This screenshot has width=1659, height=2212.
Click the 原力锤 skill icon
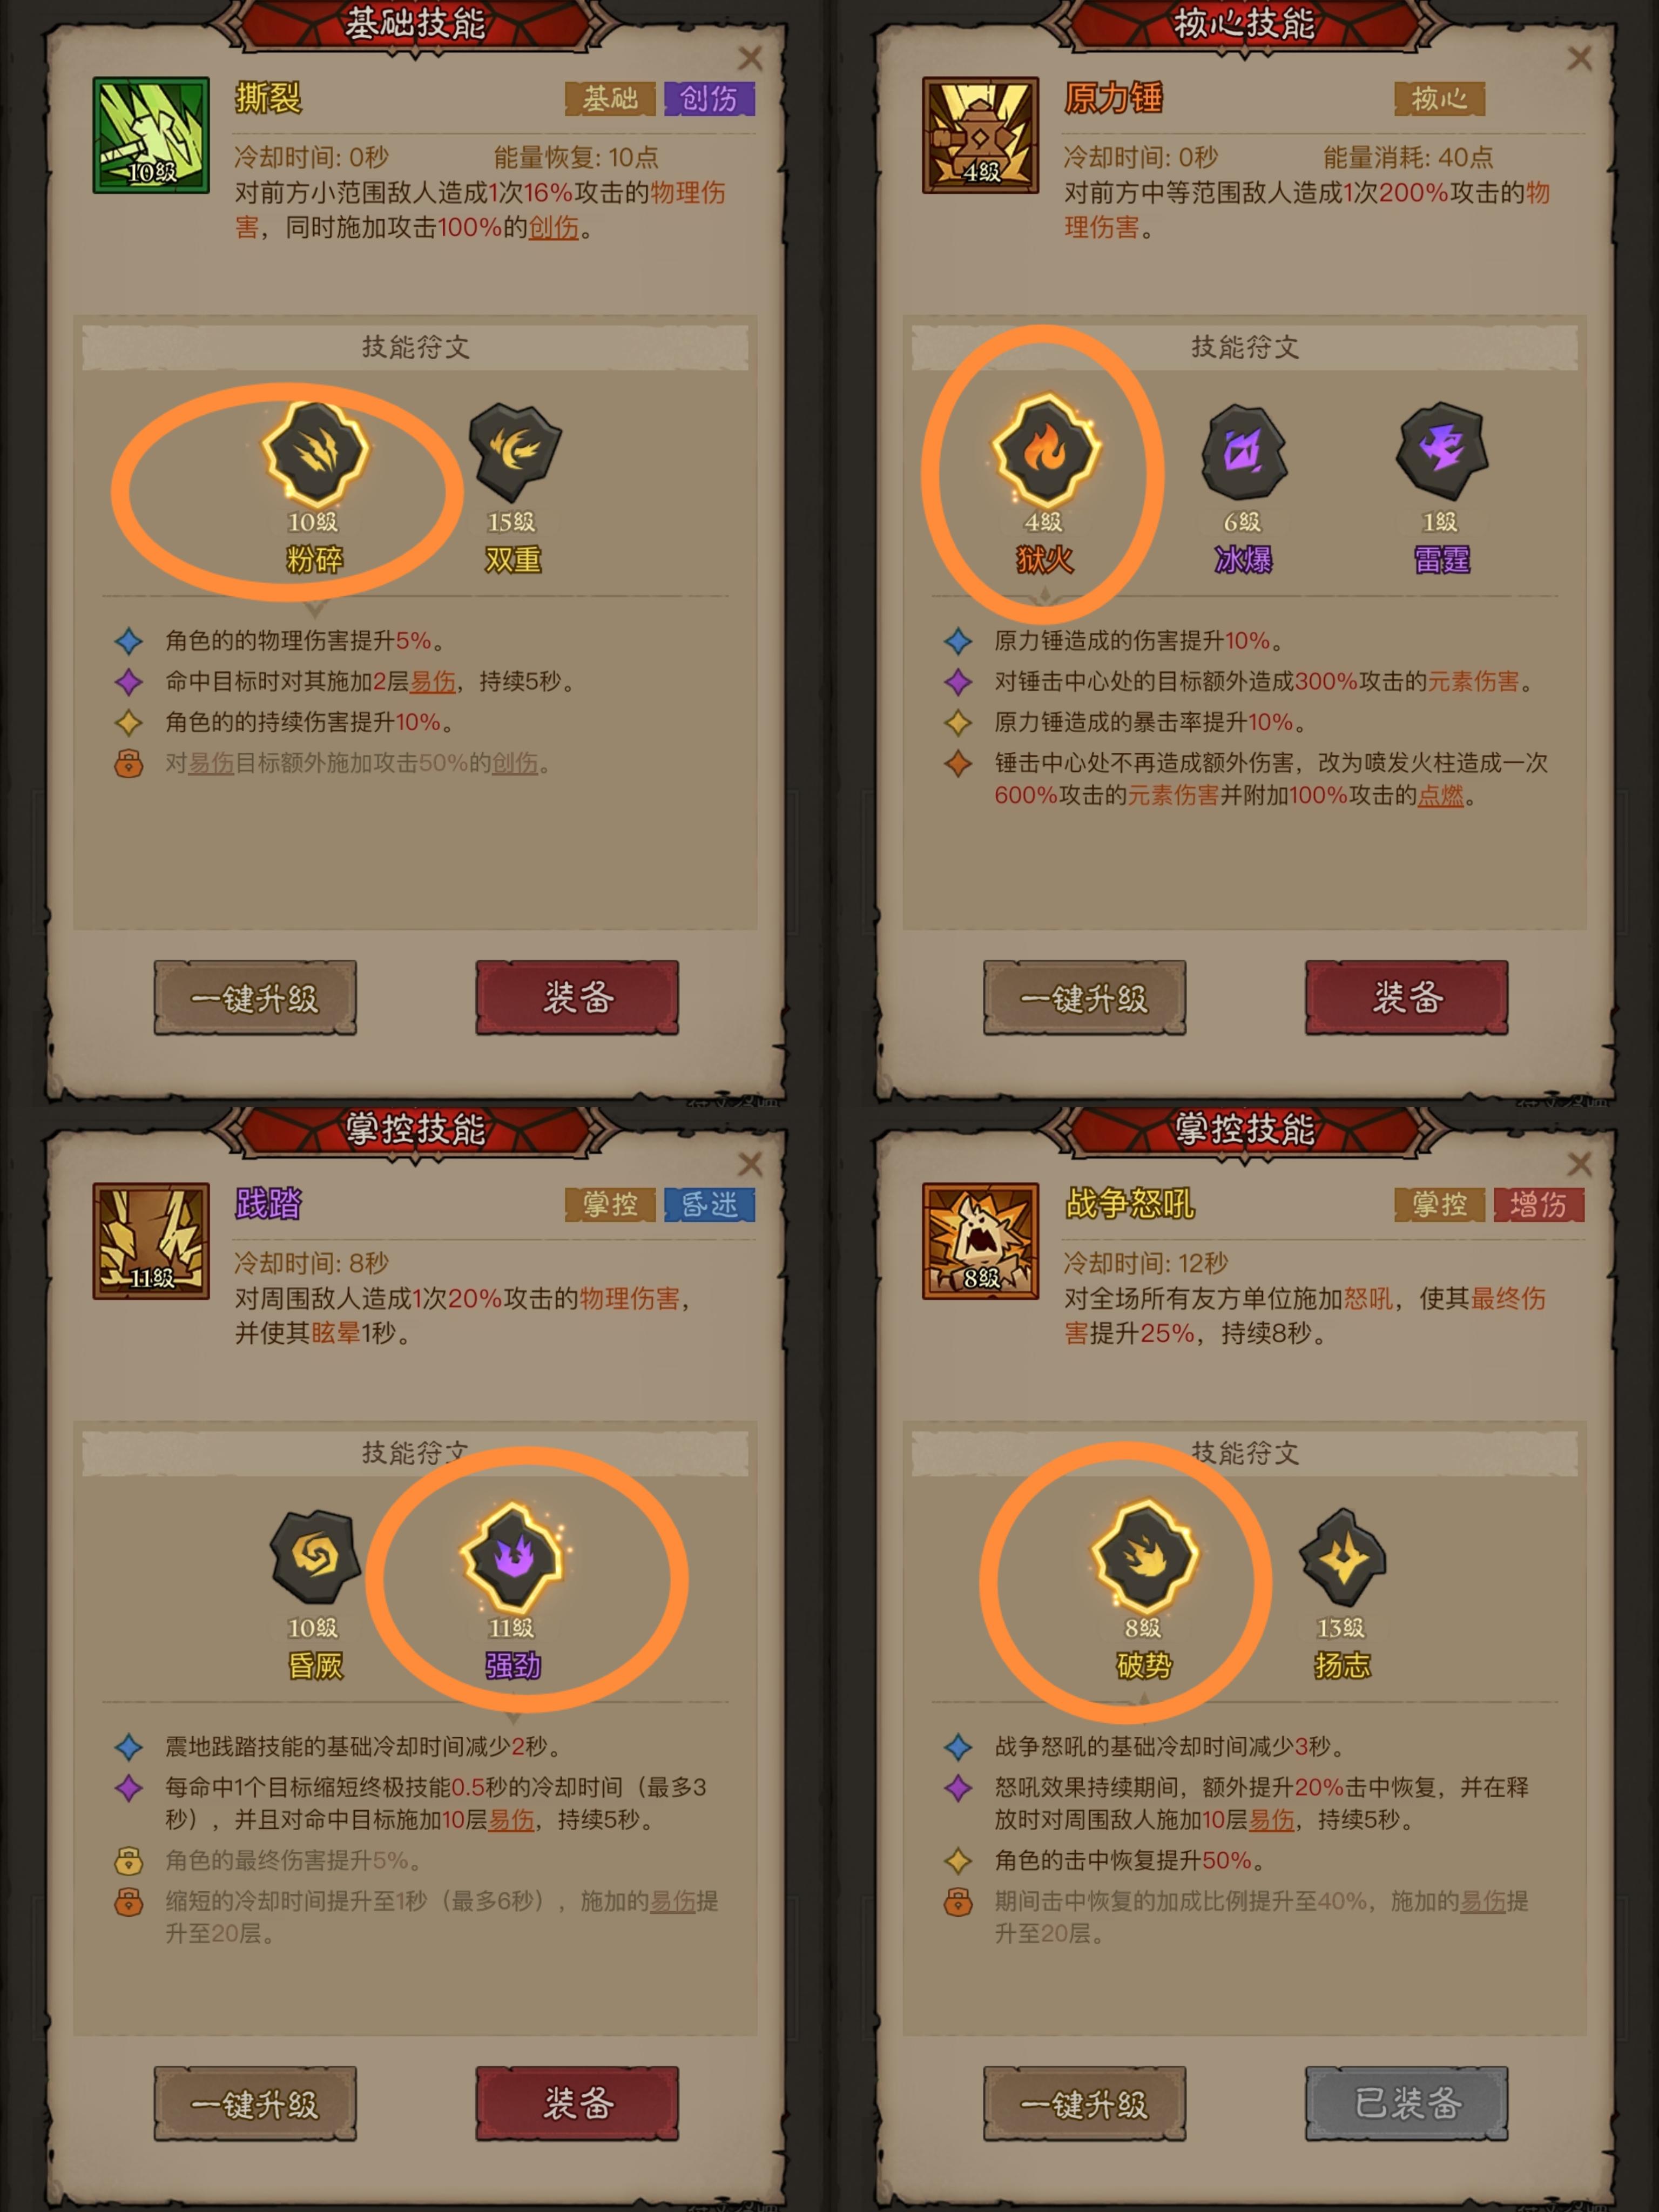click(x=981, y=135)
